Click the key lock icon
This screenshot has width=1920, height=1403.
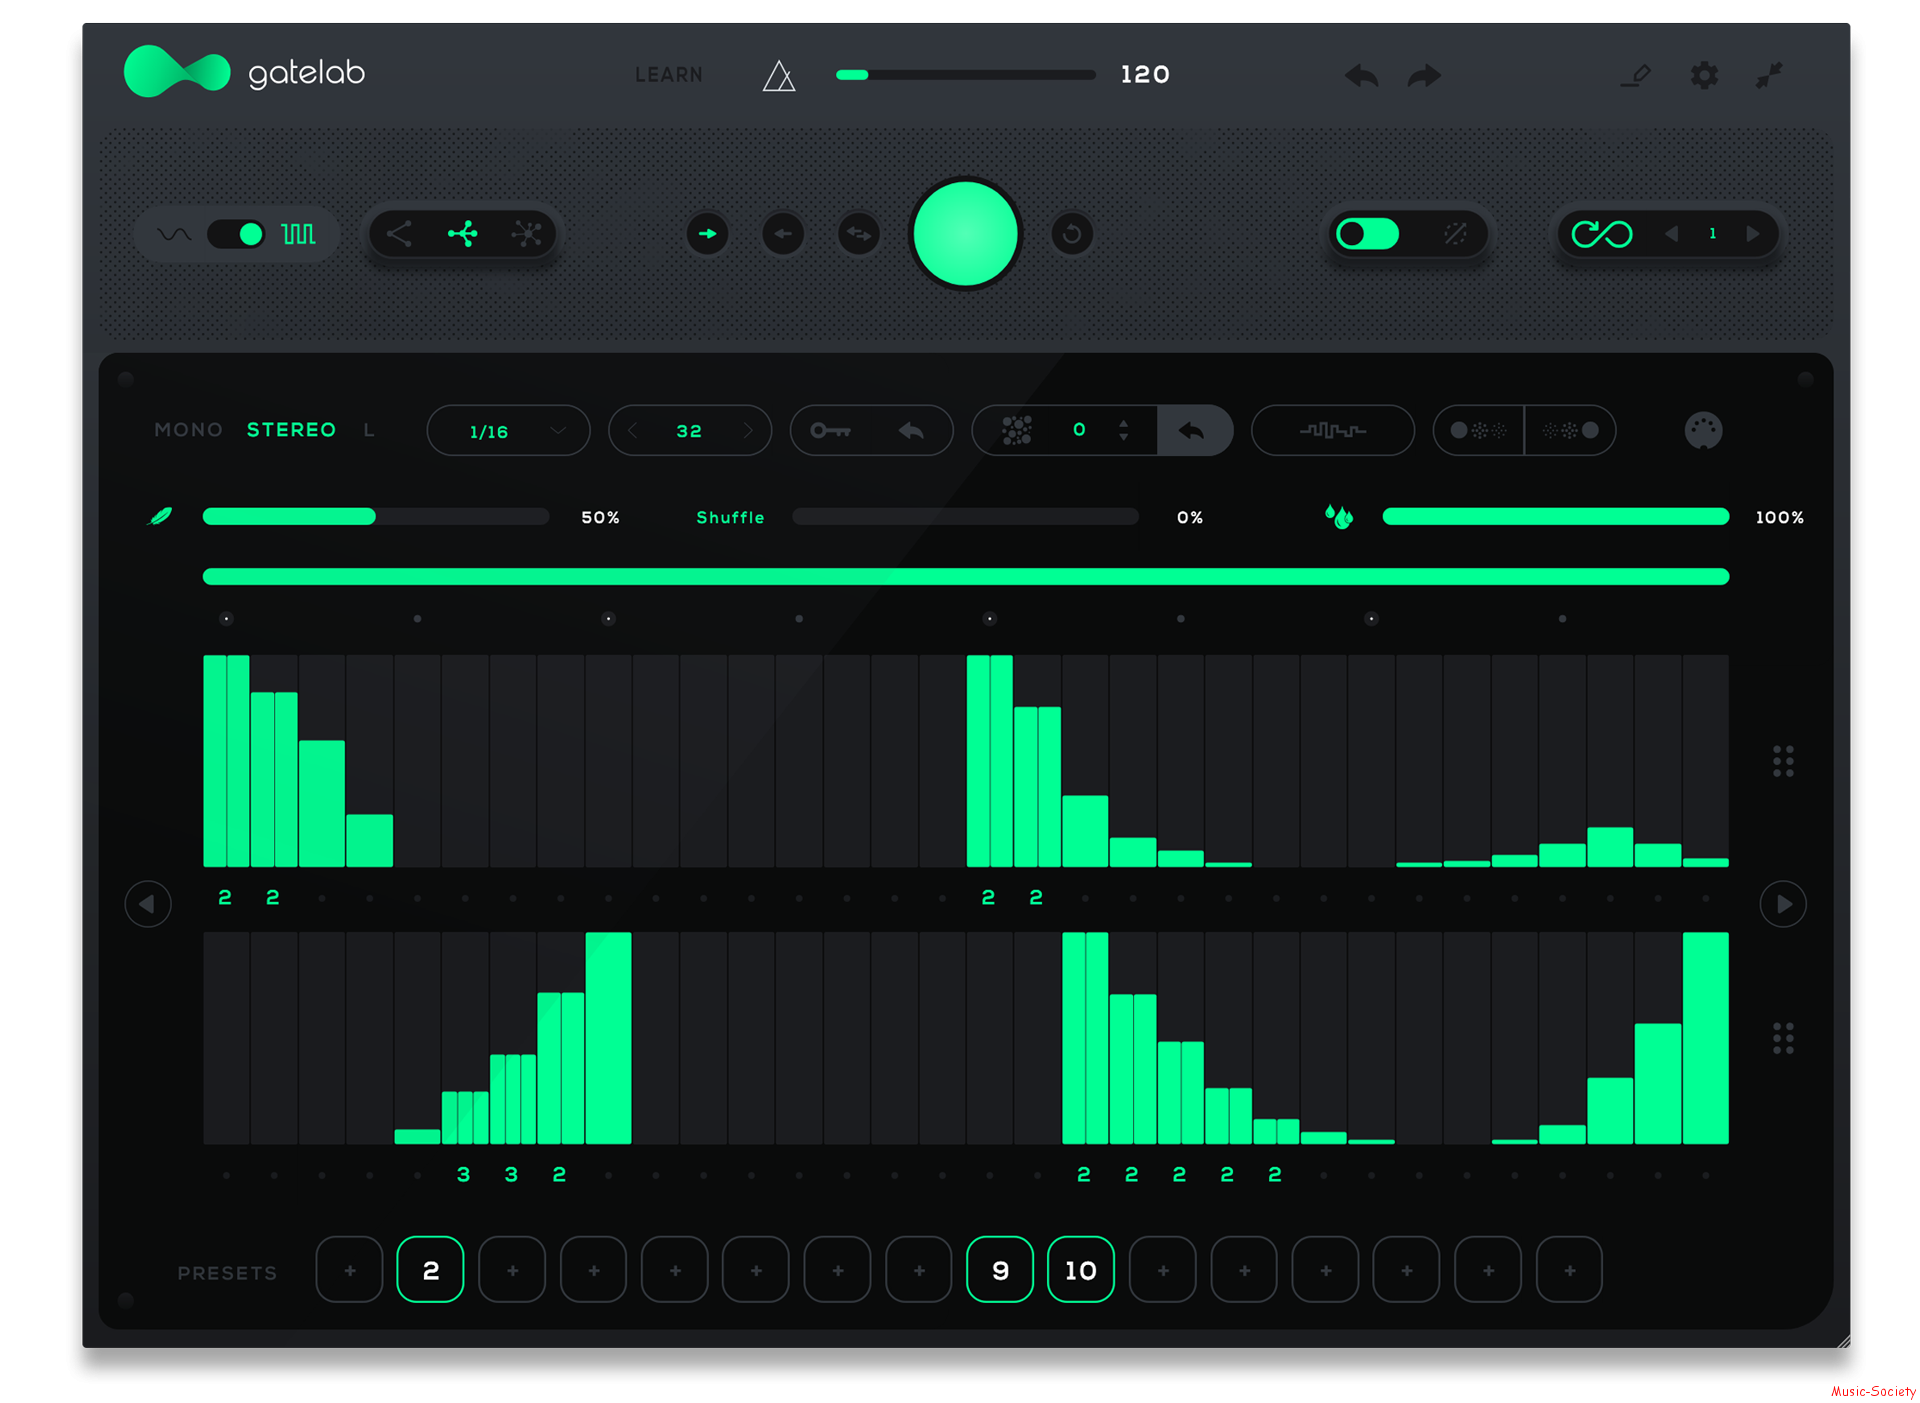830,431
